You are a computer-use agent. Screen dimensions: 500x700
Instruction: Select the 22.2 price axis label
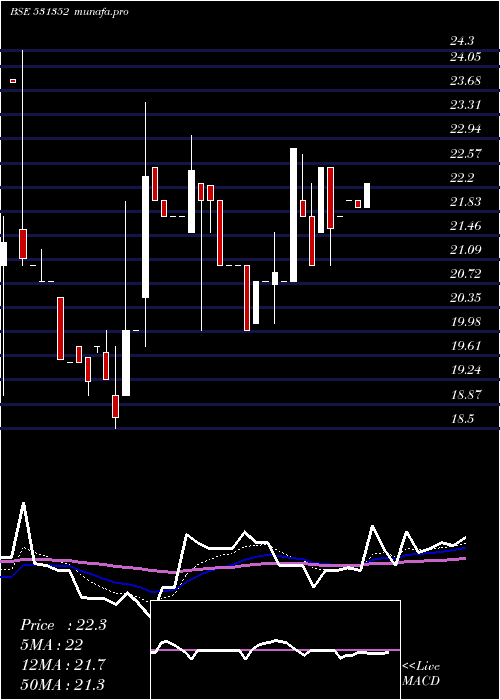pos(462,178)
